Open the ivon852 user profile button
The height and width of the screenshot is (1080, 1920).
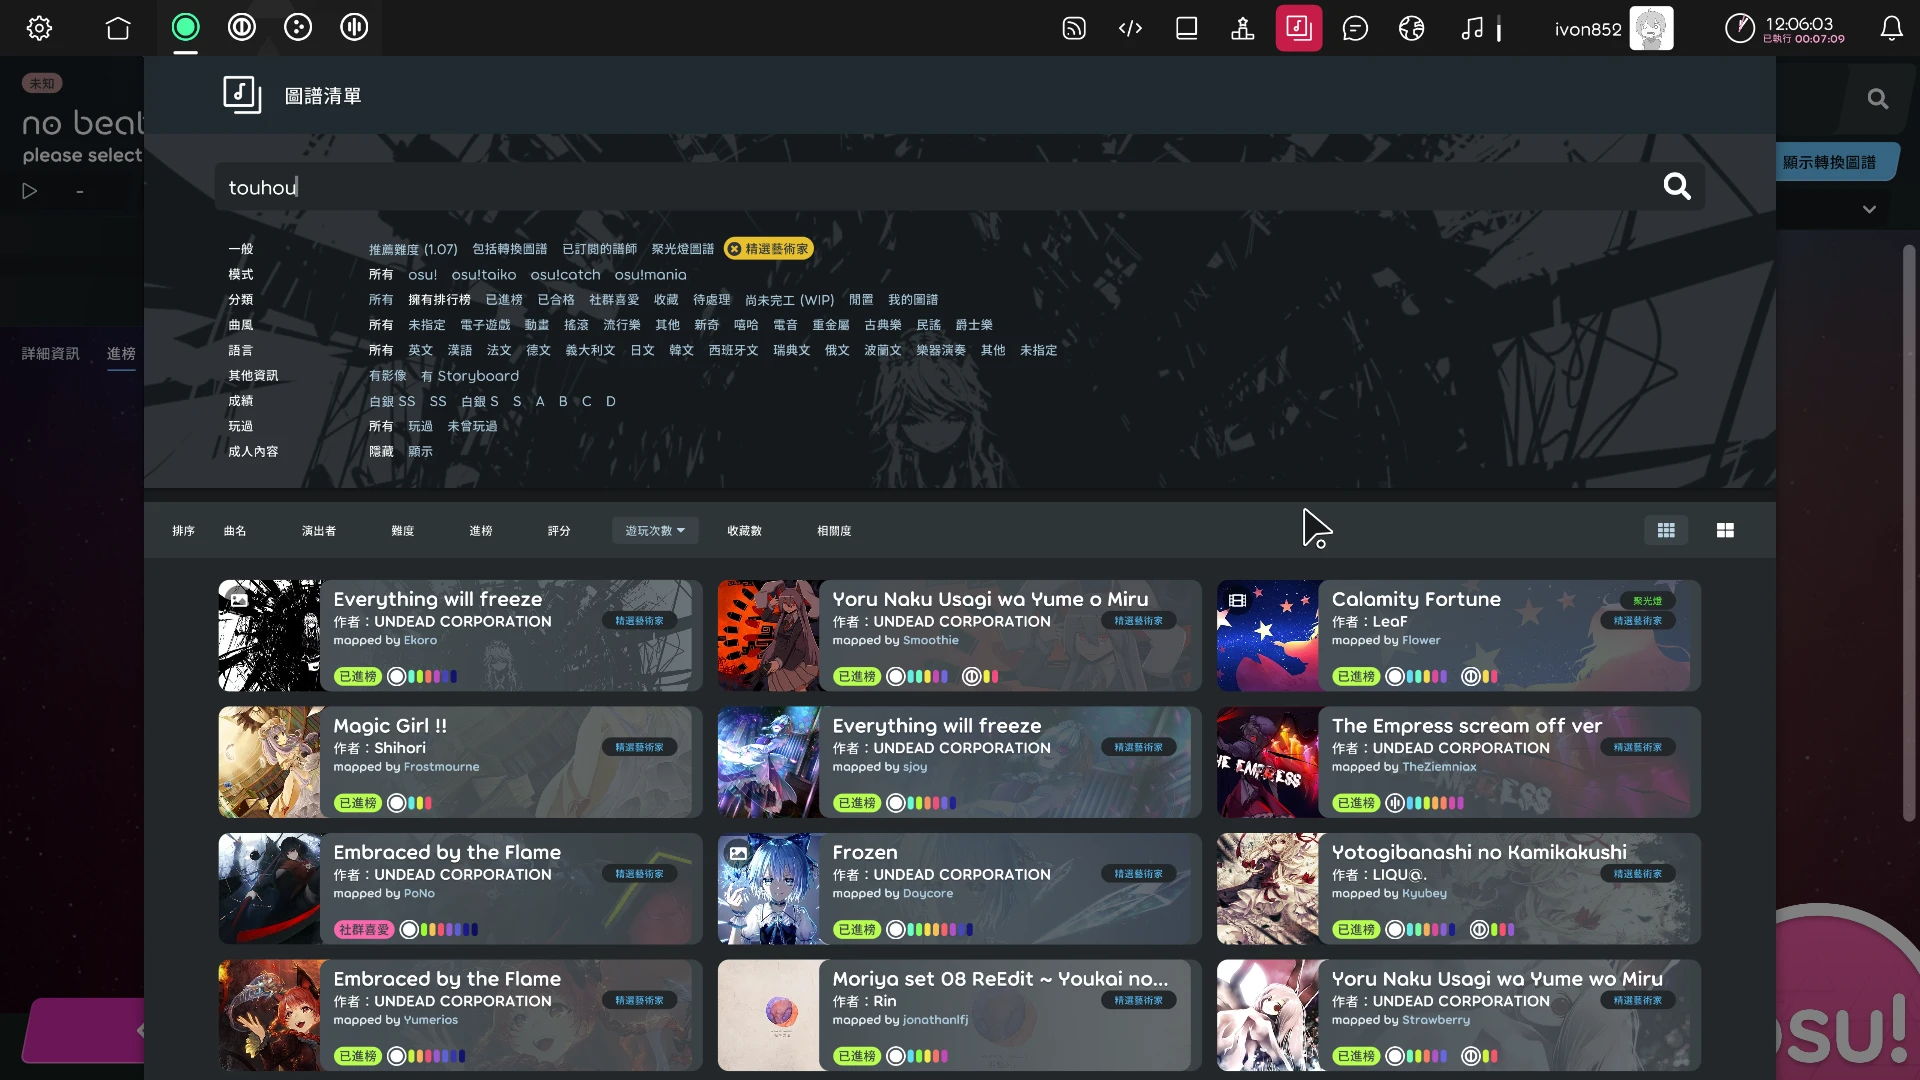pos(1613,28)
